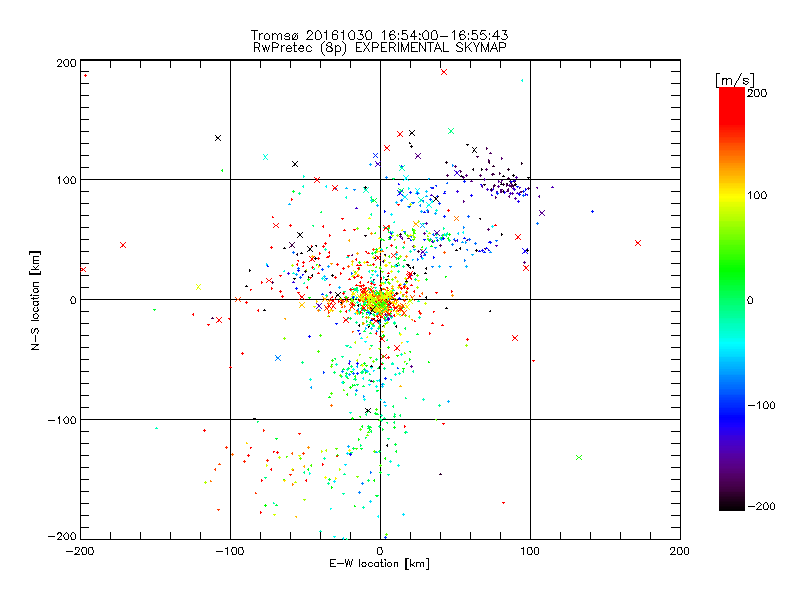Click the green zero level on the color bar
Image resolution: width=800 pixels, height=600 pixels.
click(732, 299)
